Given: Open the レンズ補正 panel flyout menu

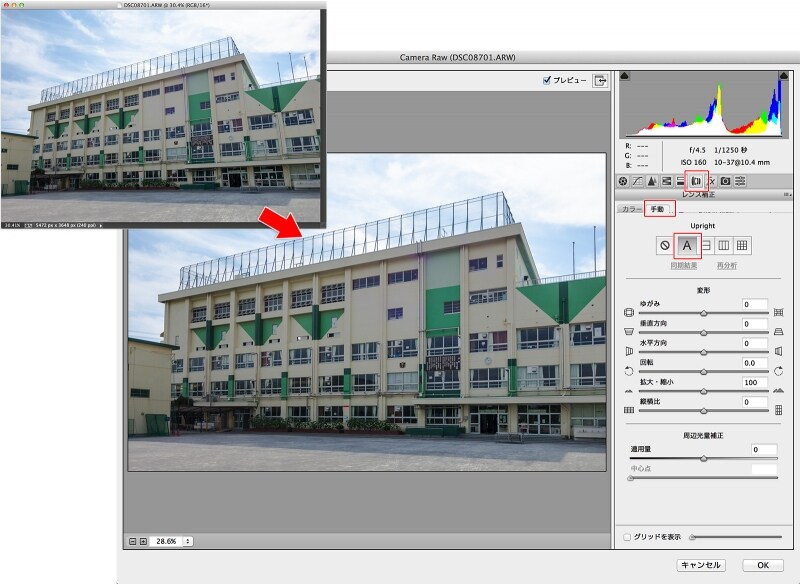Looking at the screenshot, I should coord(787,195).
